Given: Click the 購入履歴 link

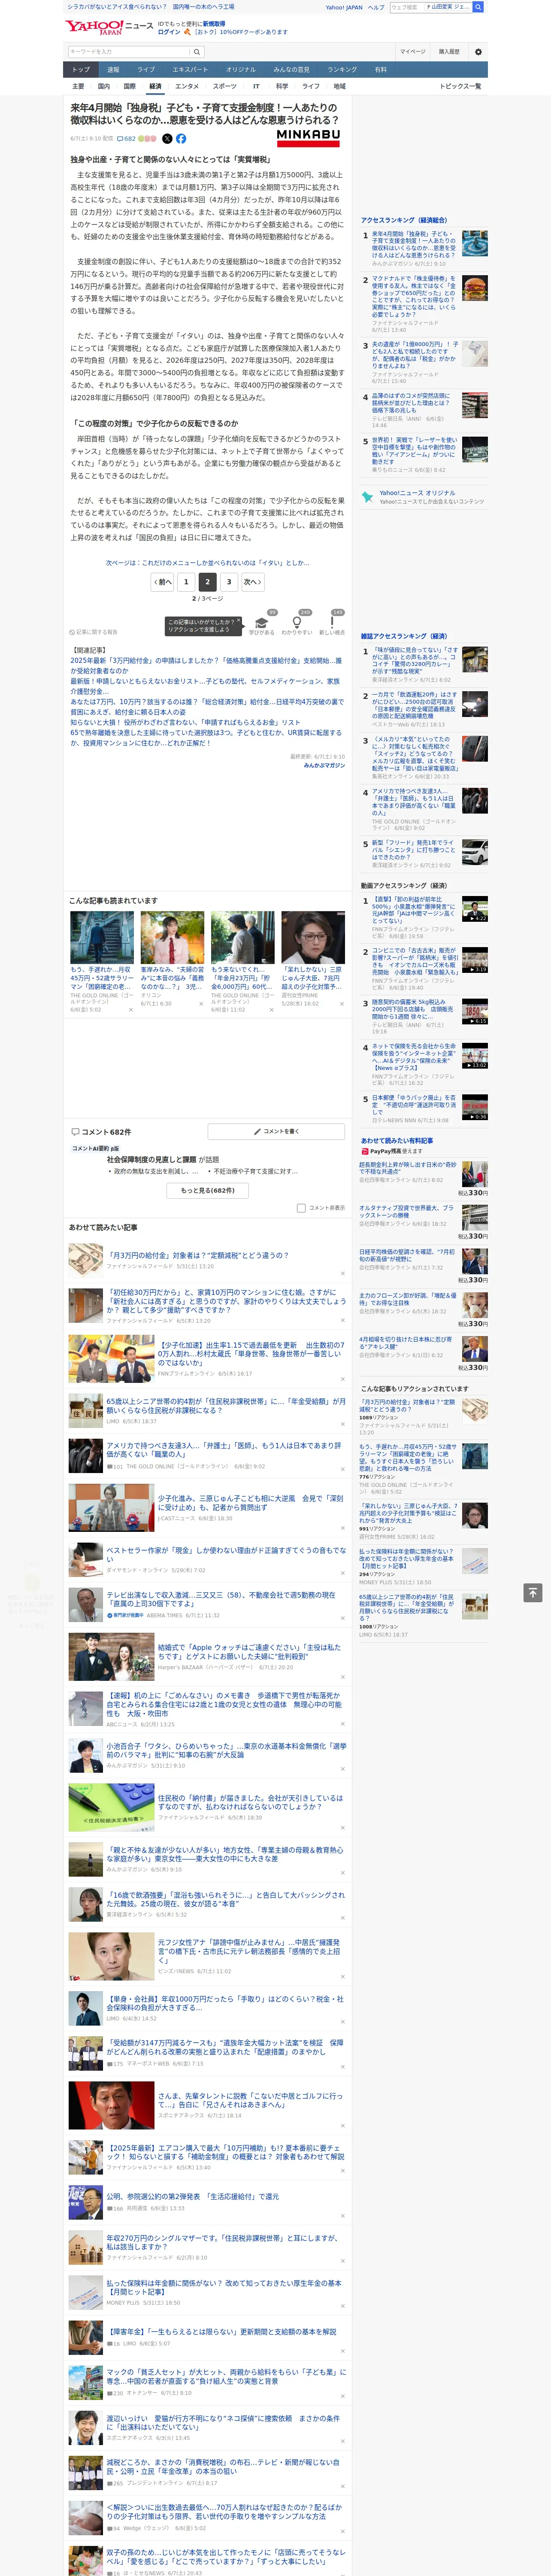Looking at the screenshot, I should pyautogui.click(x=449, y=52).
